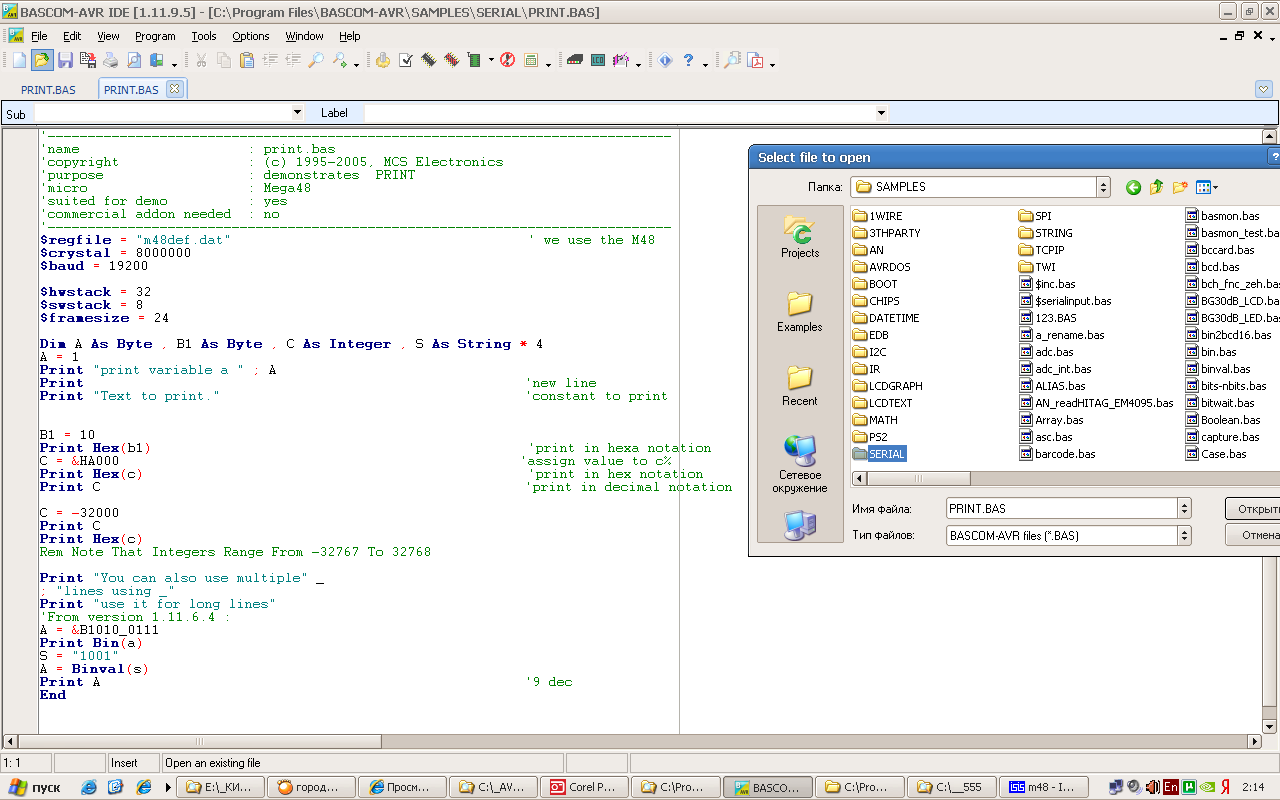Click the Syntax check icon in toolbar

(x=406, y=60)
